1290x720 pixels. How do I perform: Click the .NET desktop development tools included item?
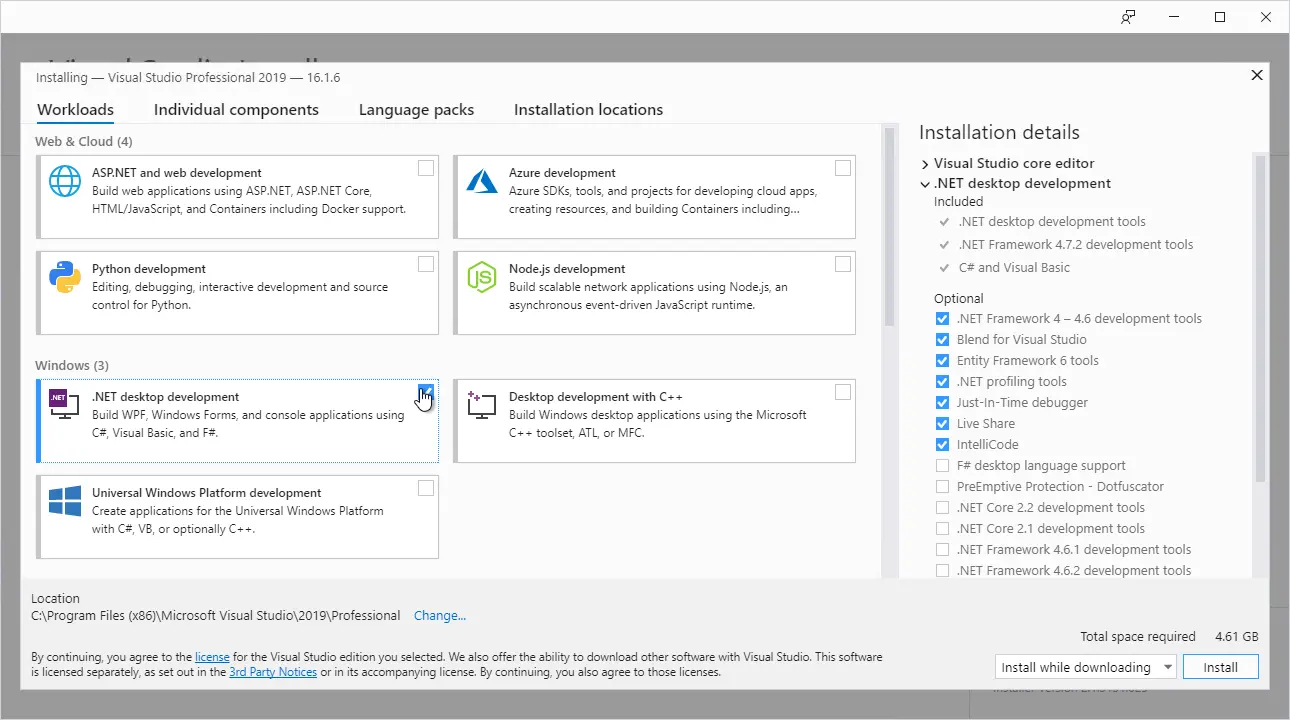1052,222
